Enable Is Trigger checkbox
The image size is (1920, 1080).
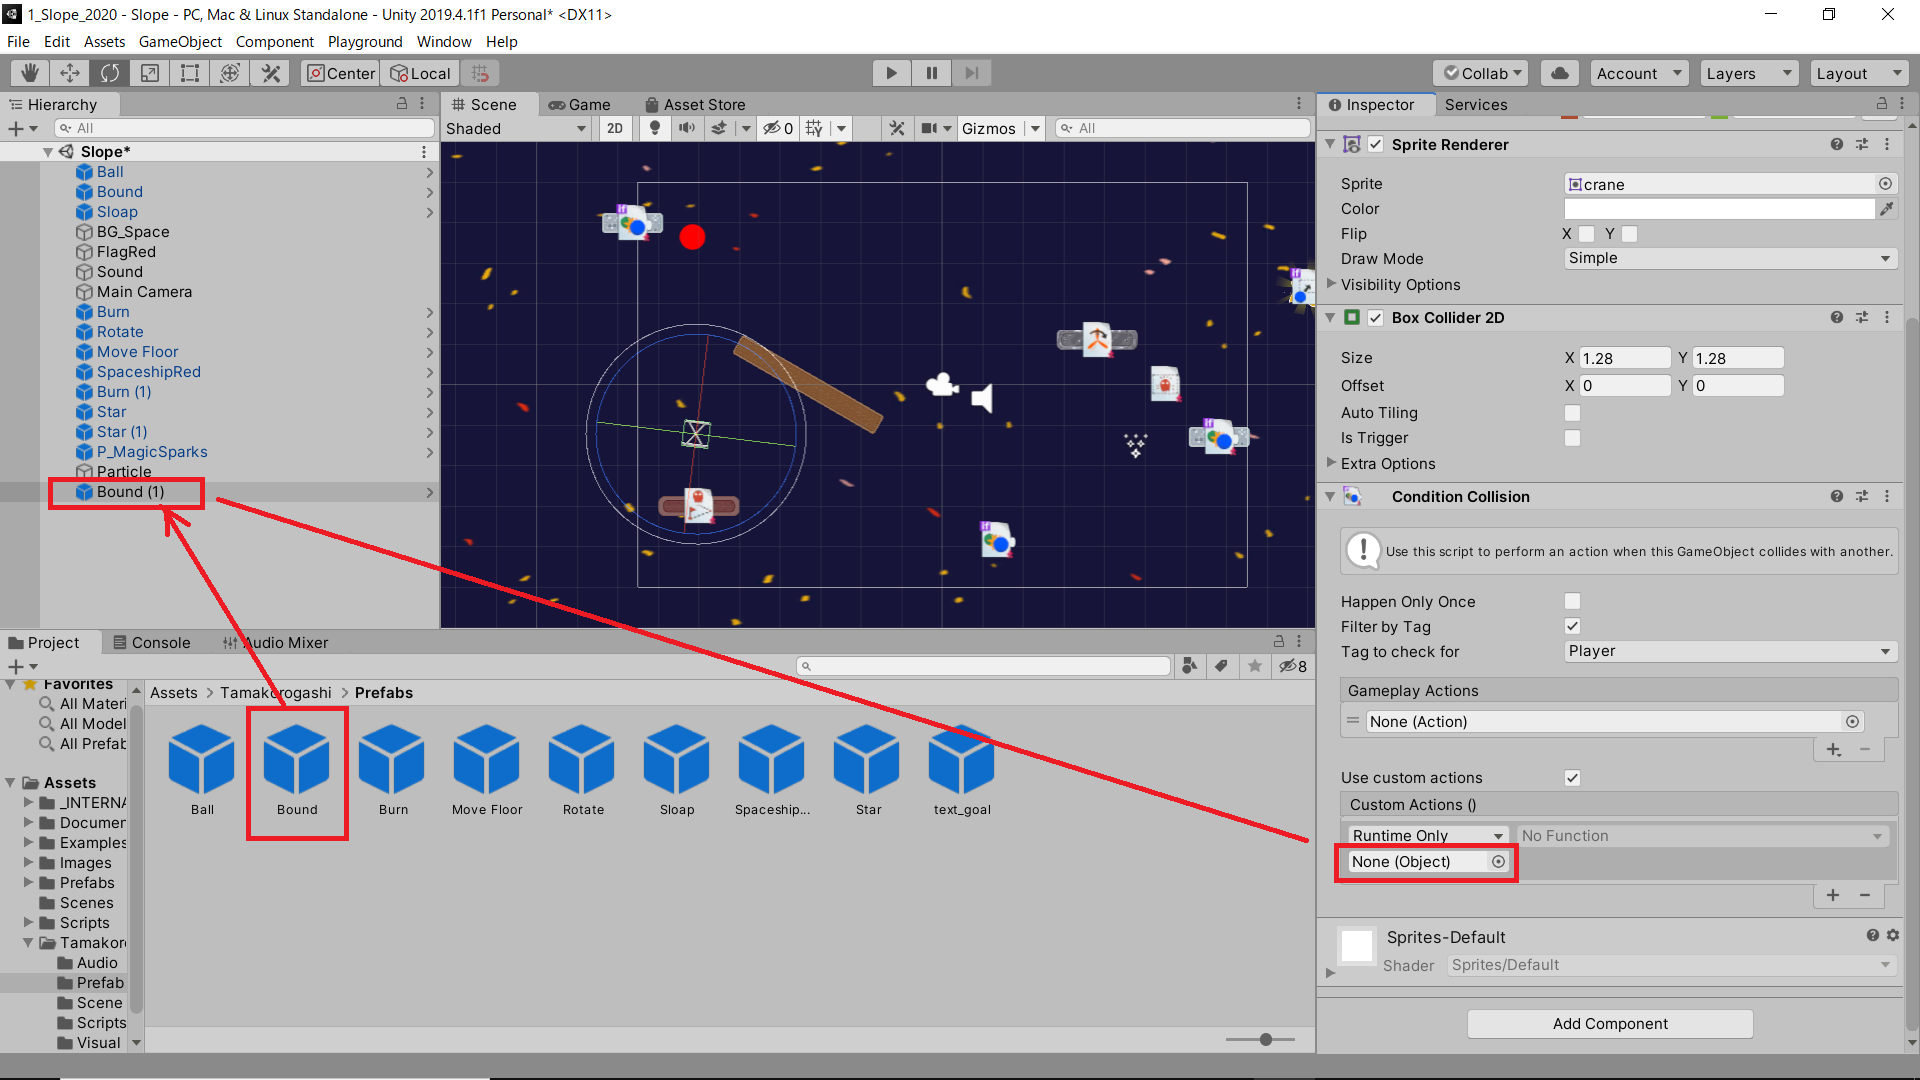pos(1572,438)
